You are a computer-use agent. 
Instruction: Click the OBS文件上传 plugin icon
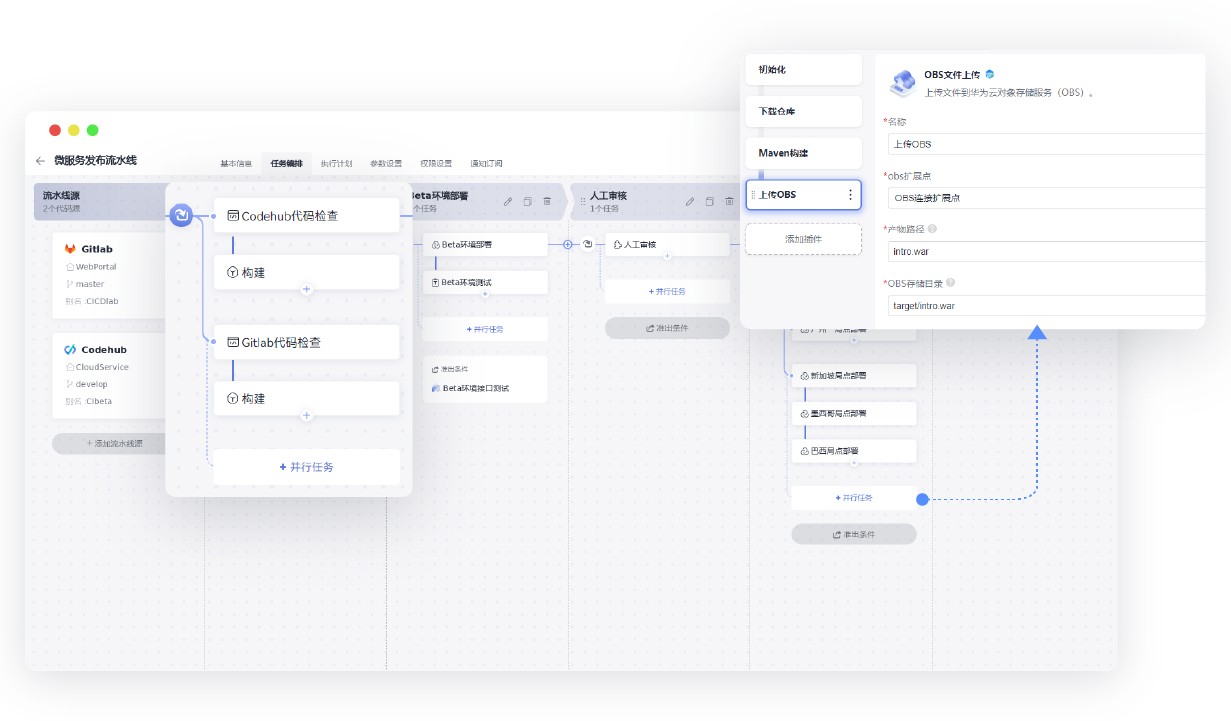(x=903, y=83)
